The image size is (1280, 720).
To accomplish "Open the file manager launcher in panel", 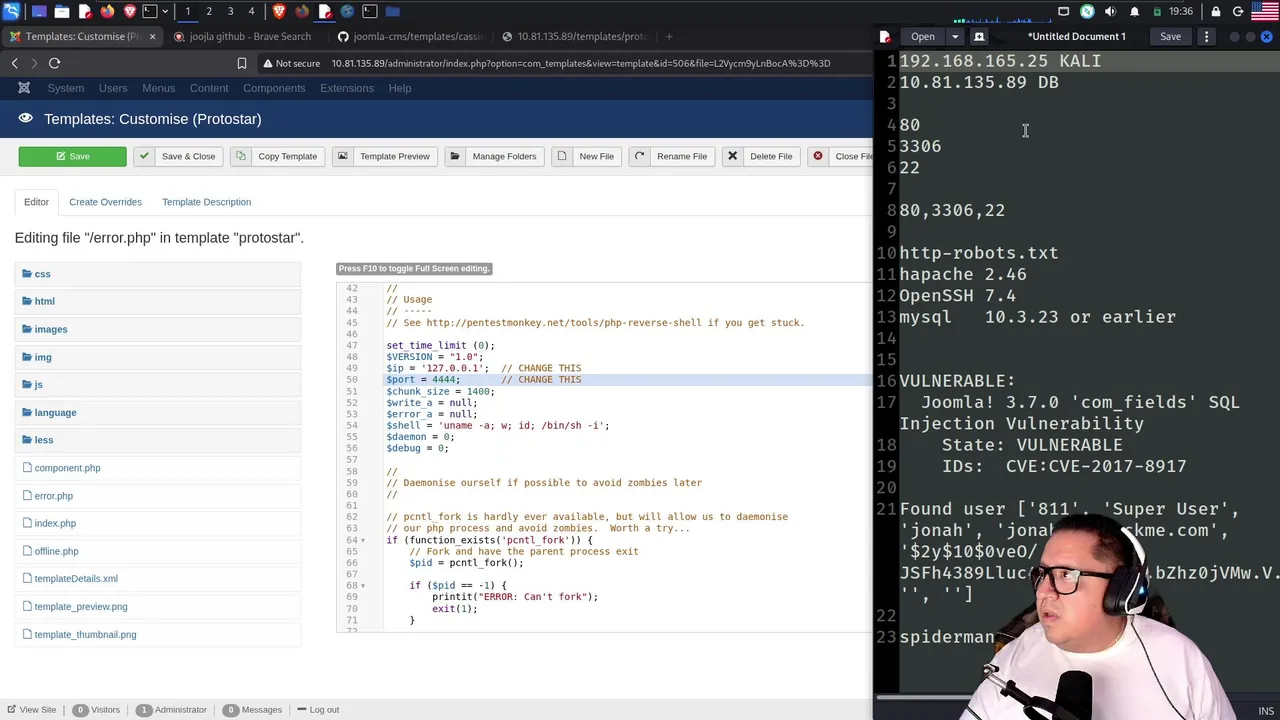I will pos(62,11).
